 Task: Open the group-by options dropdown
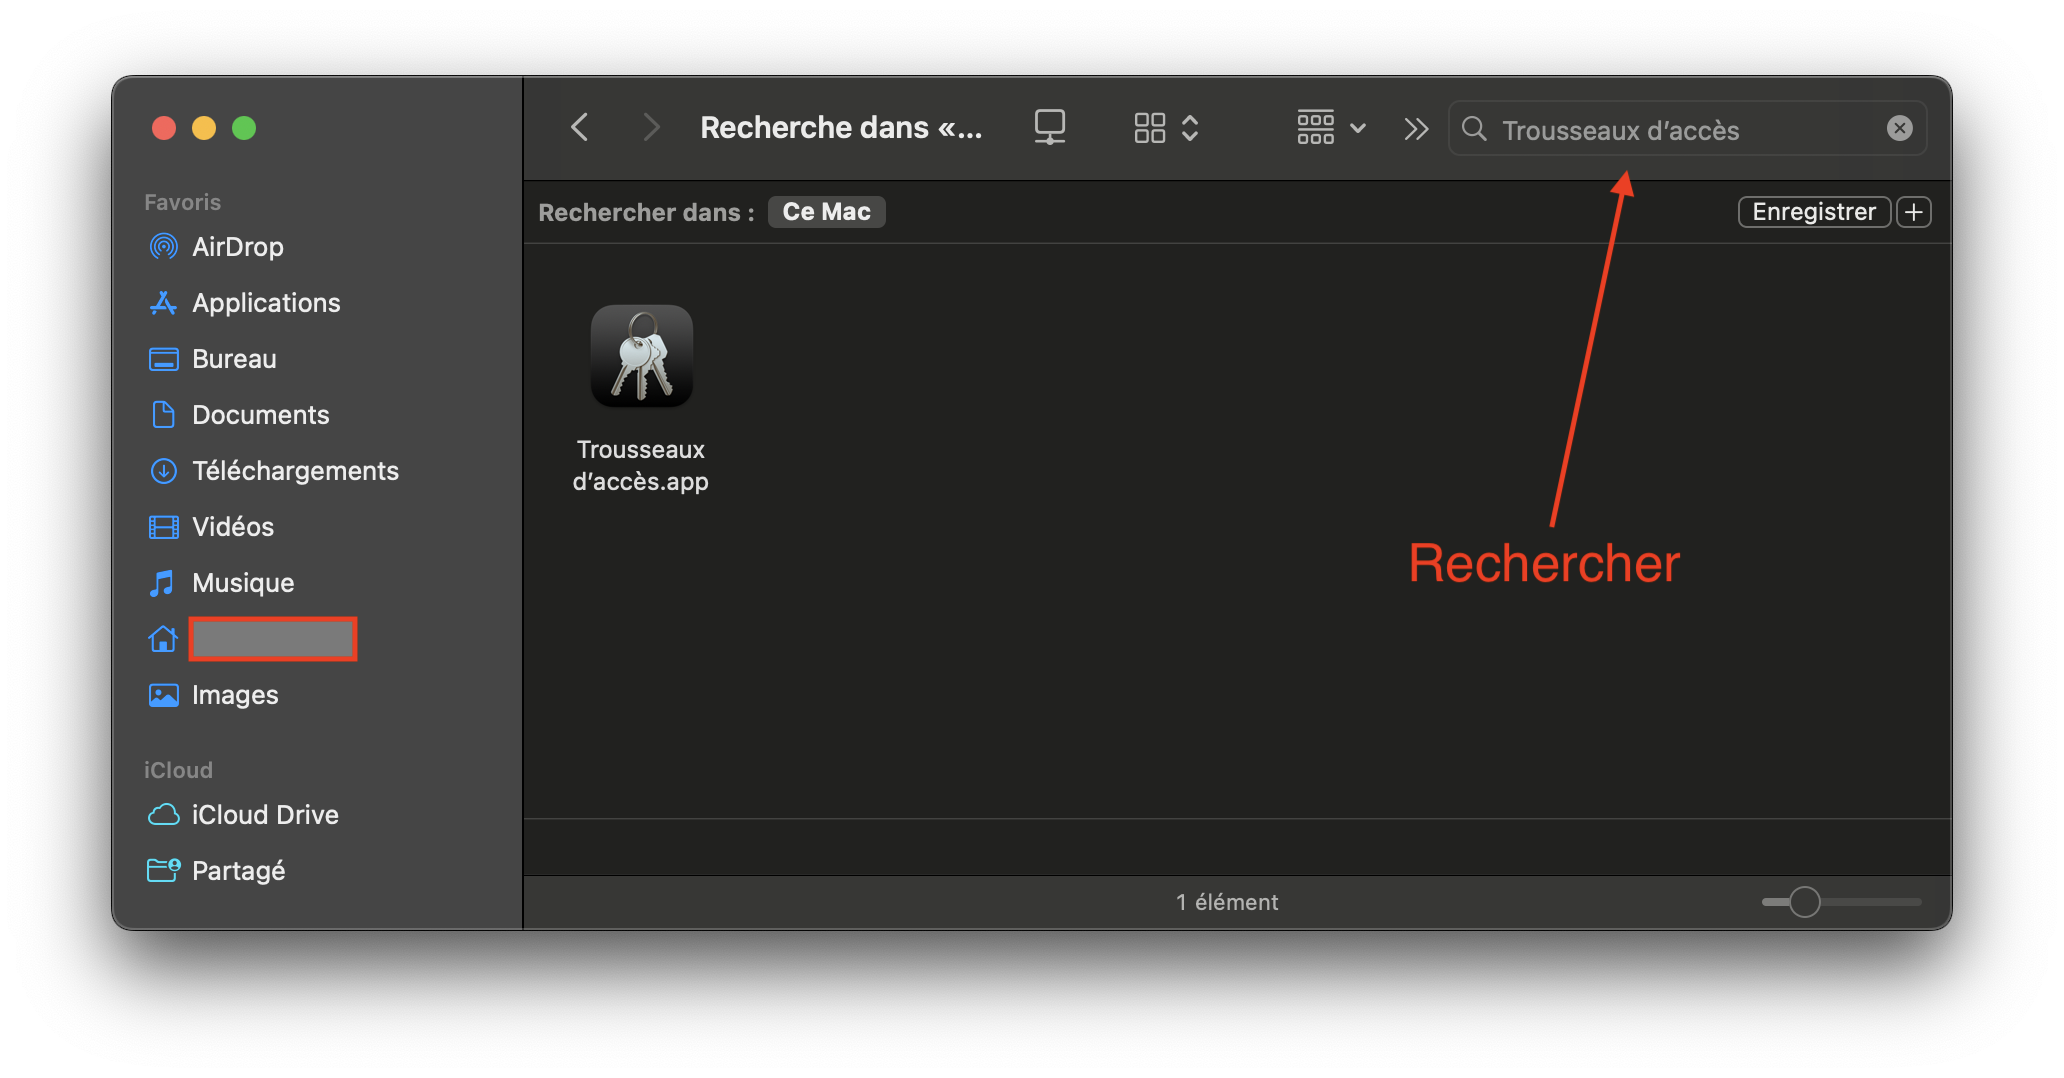1331,128
